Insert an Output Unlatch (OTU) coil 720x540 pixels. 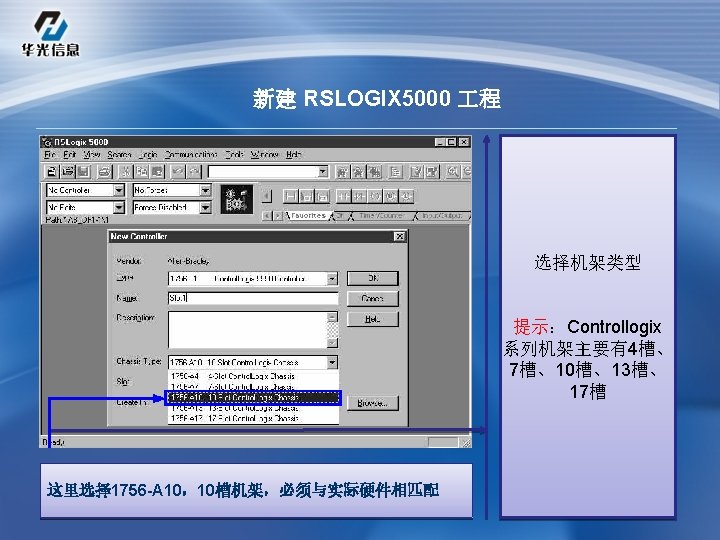(x=406, y=197)
